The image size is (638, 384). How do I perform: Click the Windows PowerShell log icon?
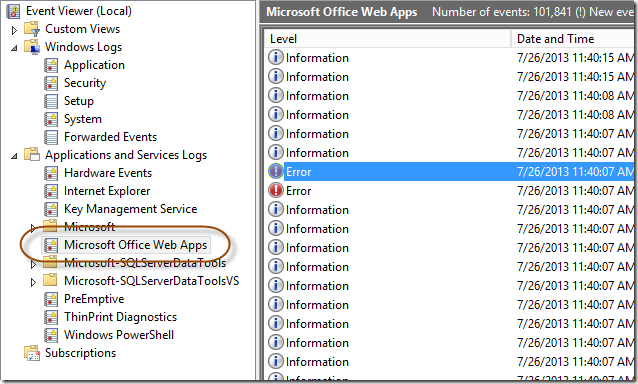(51, 335)
